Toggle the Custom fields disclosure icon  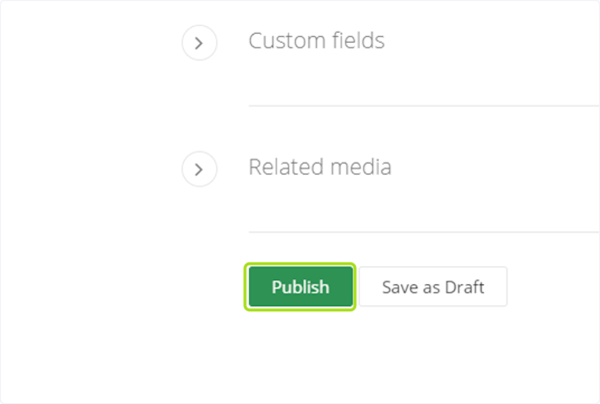[199, 43]
